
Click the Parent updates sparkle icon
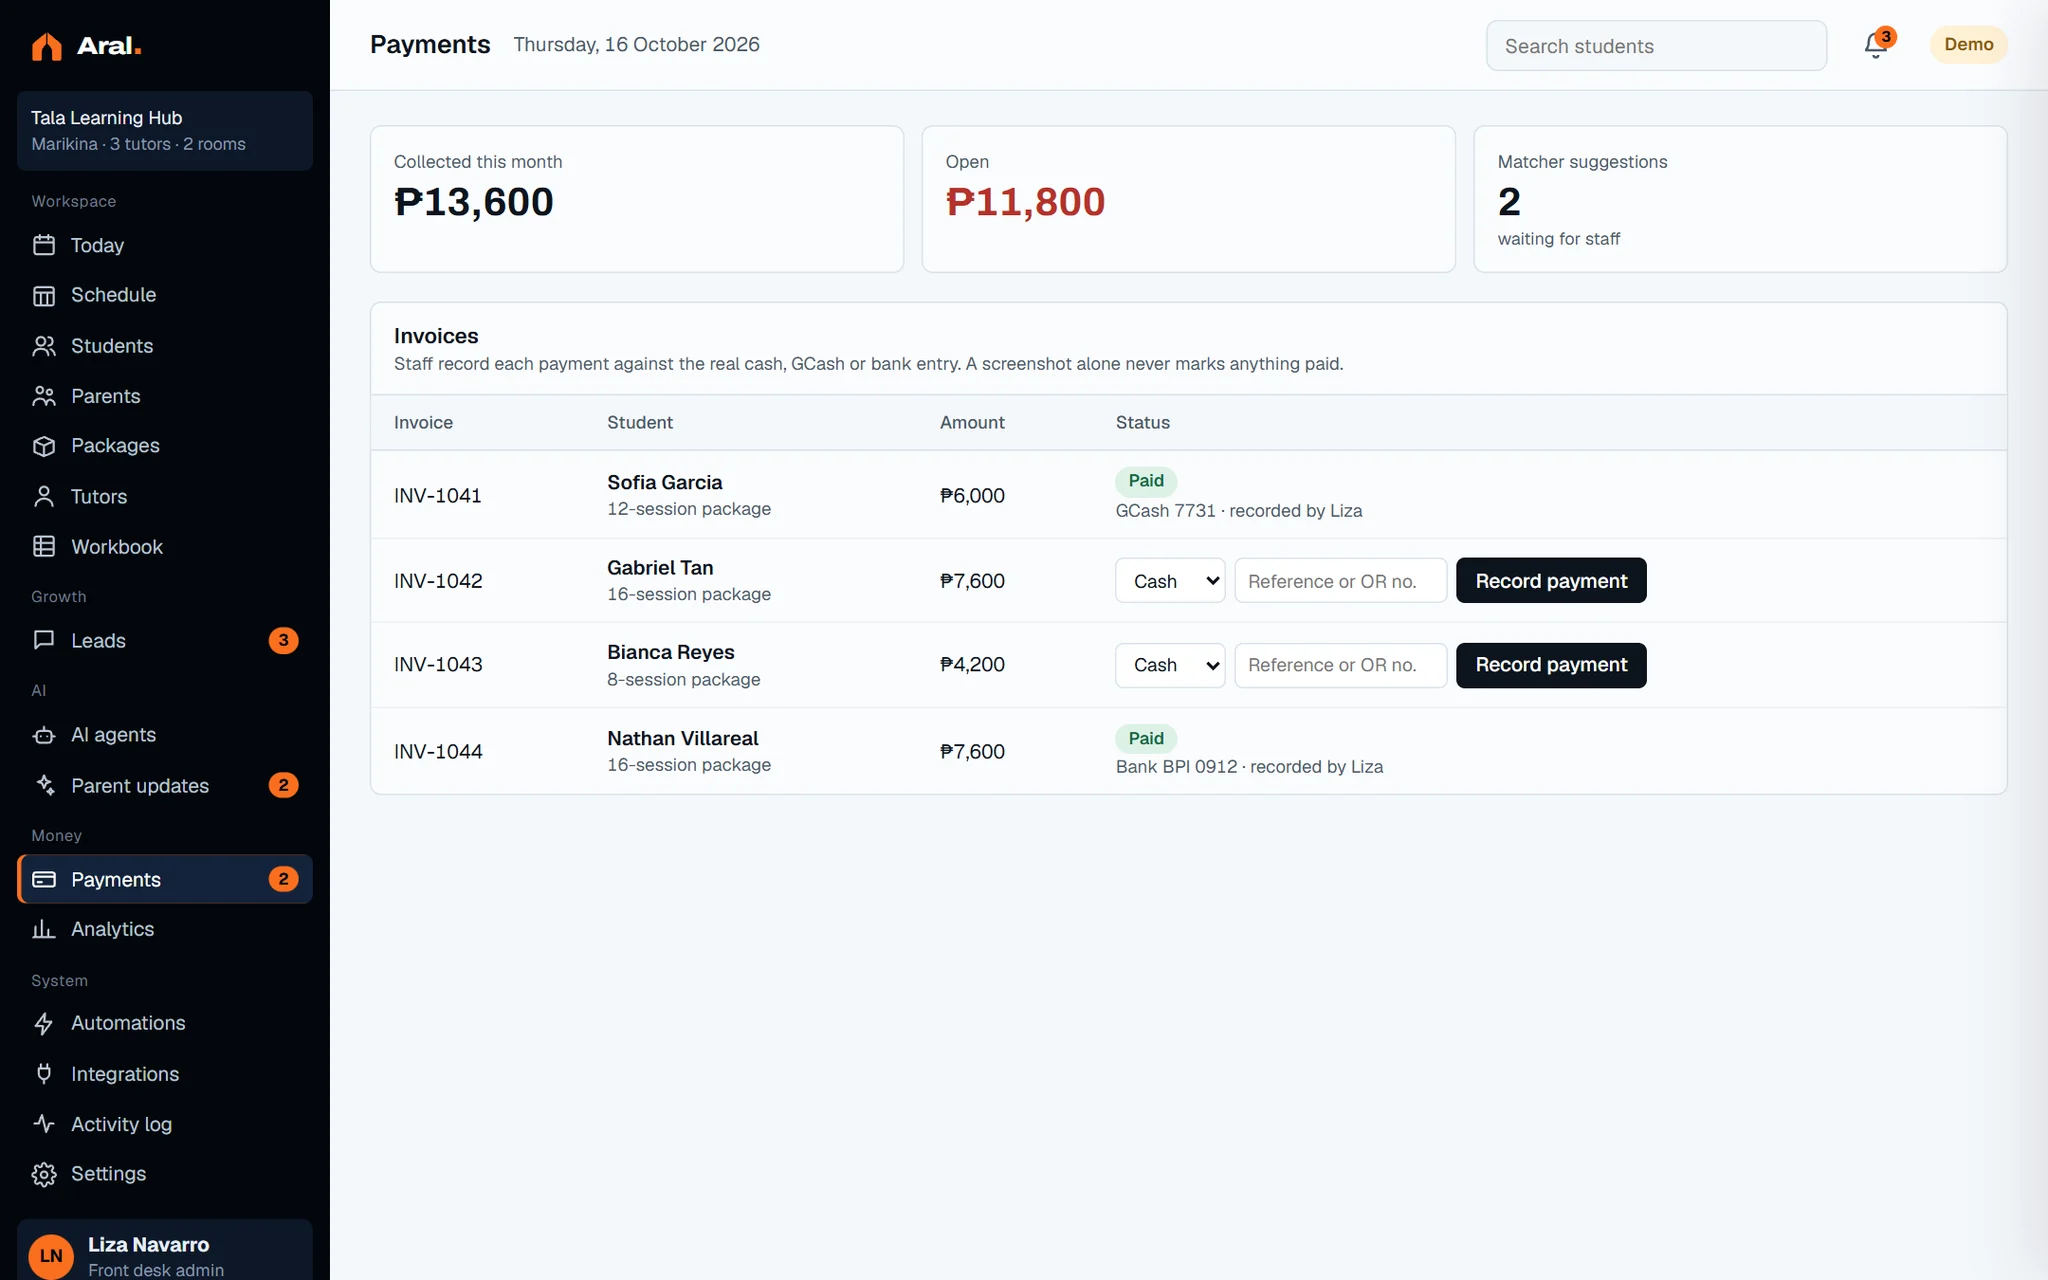(44, 785)
